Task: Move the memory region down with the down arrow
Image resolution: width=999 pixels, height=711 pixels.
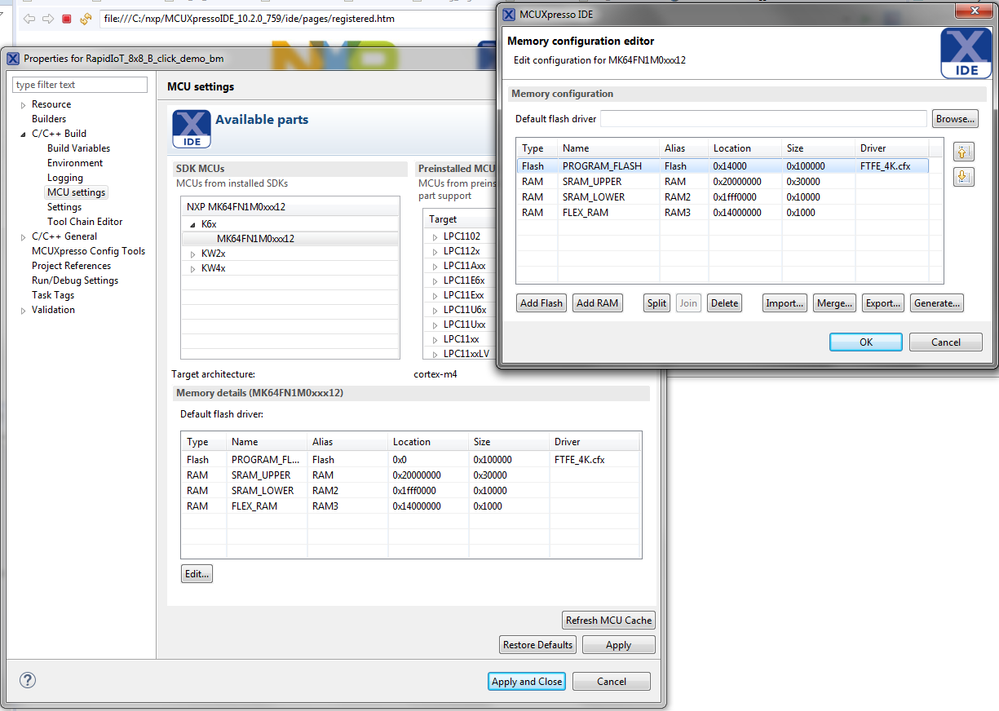Action: (x=963, y=176)
